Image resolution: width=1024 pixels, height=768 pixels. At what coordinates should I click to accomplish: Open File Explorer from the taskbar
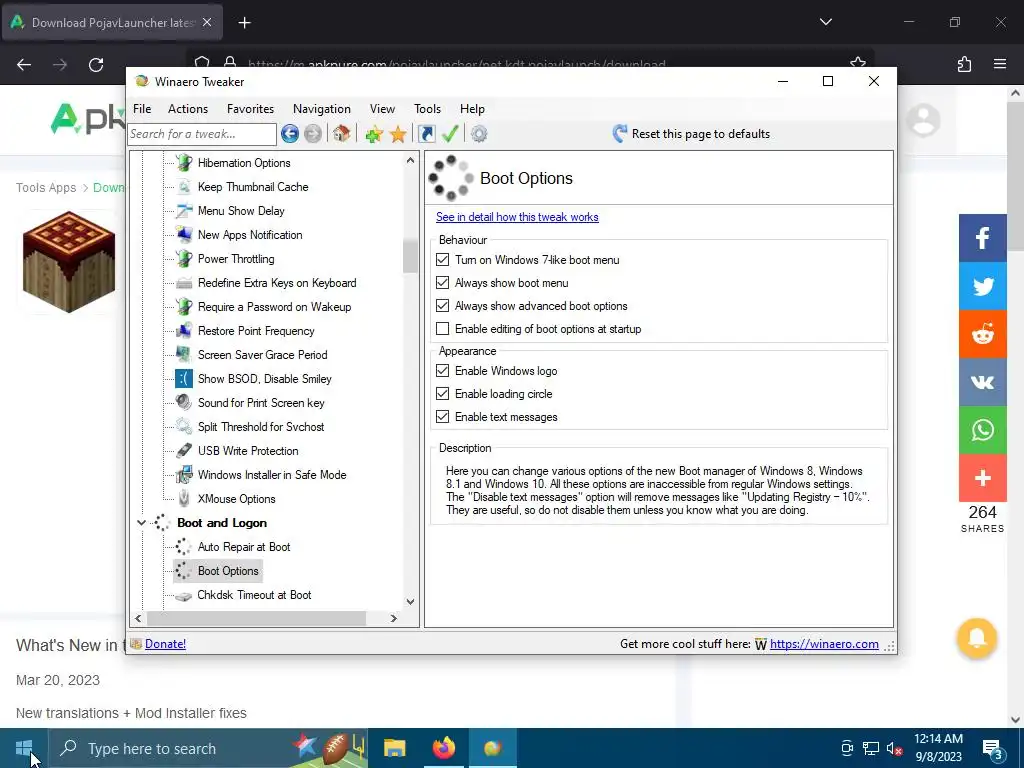(x=394, y=748)
